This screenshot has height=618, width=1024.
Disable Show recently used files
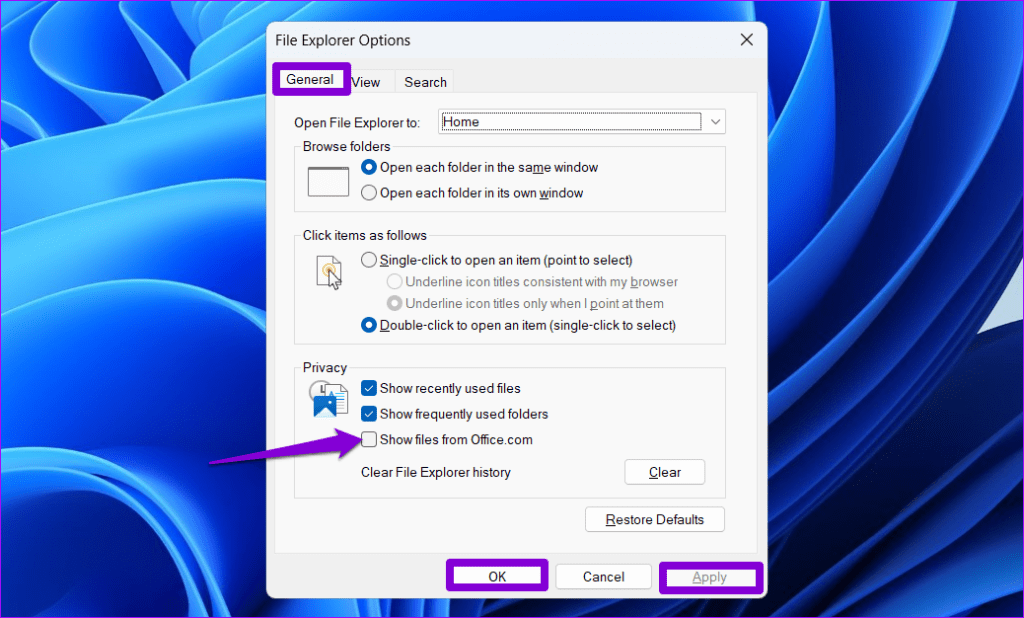point(369,388)
